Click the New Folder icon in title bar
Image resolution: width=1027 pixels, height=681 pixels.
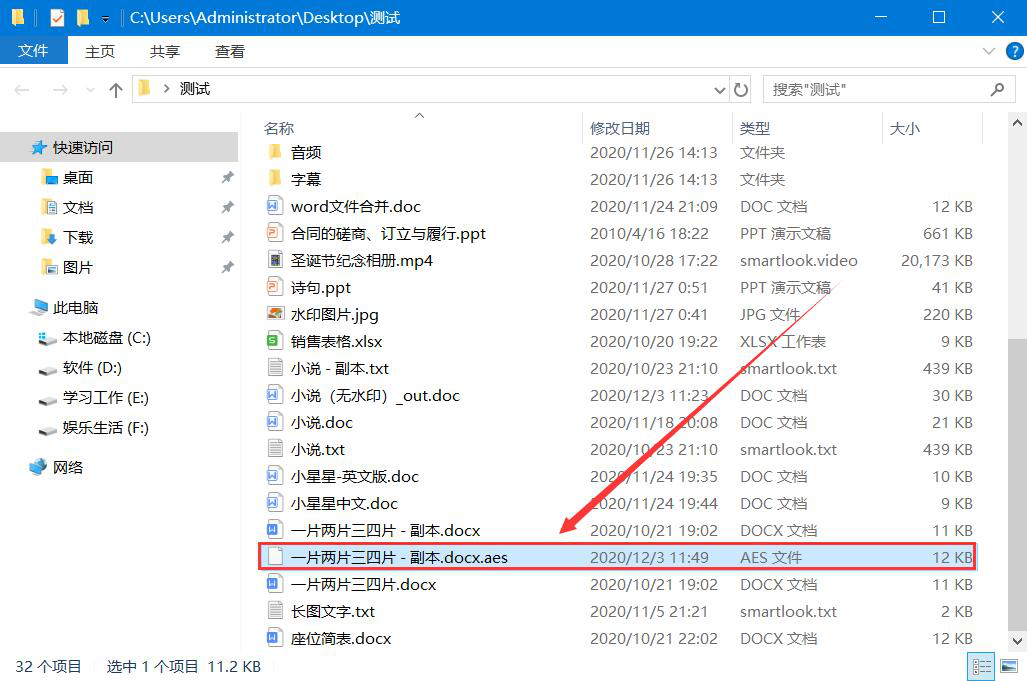83,18
